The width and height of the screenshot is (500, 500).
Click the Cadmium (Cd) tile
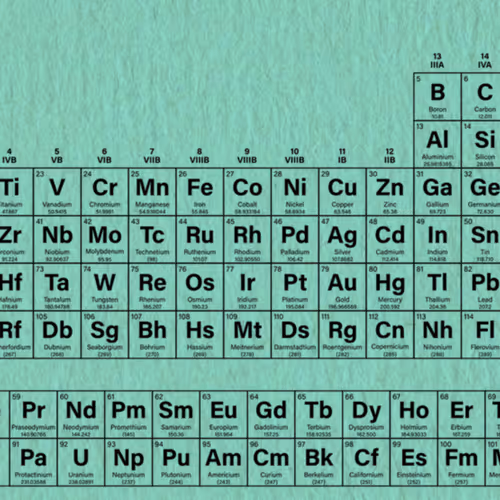pos(390,240)
